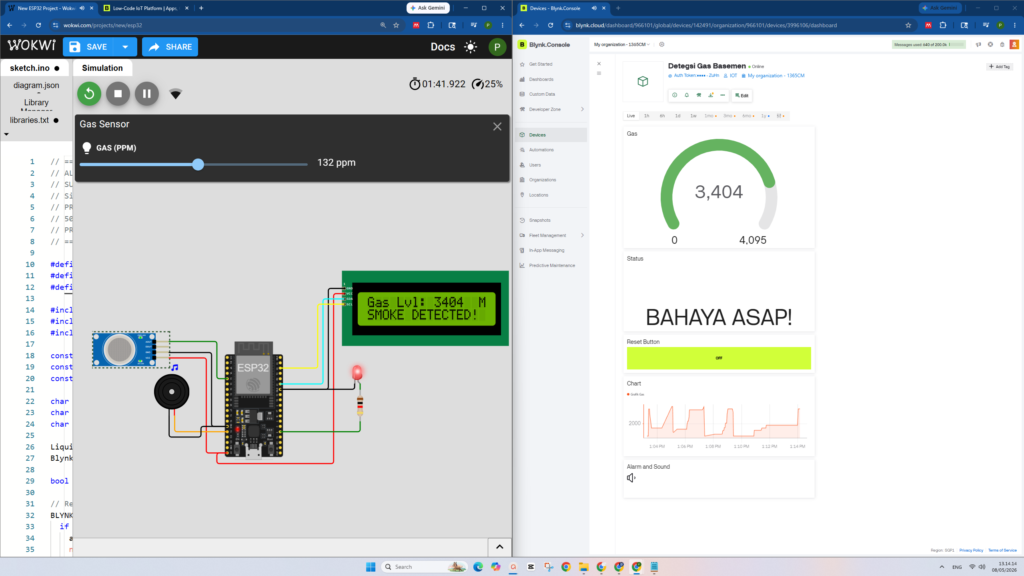Close the Blynk device panel with X
This screenshot has height=576, width=1024.
click(x=599, y=64)
